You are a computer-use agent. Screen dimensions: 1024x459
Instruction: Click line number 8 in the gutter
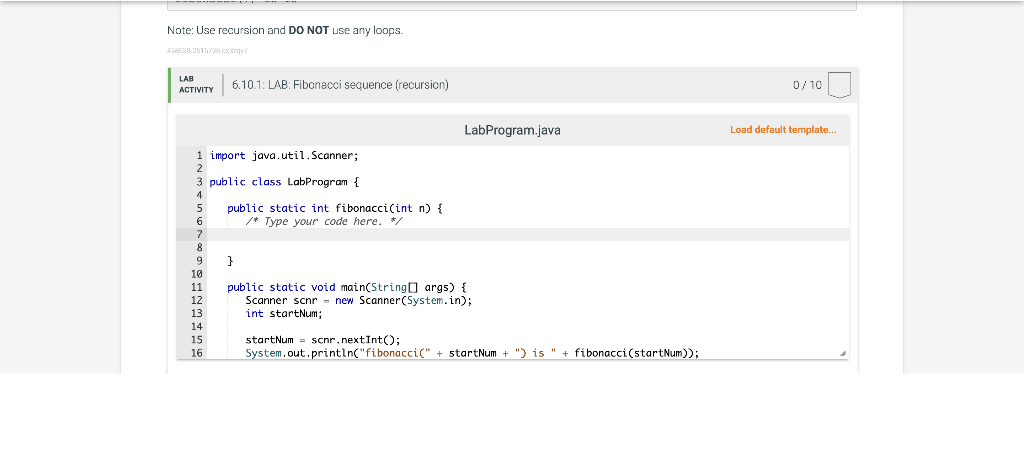tap(199, 247)
